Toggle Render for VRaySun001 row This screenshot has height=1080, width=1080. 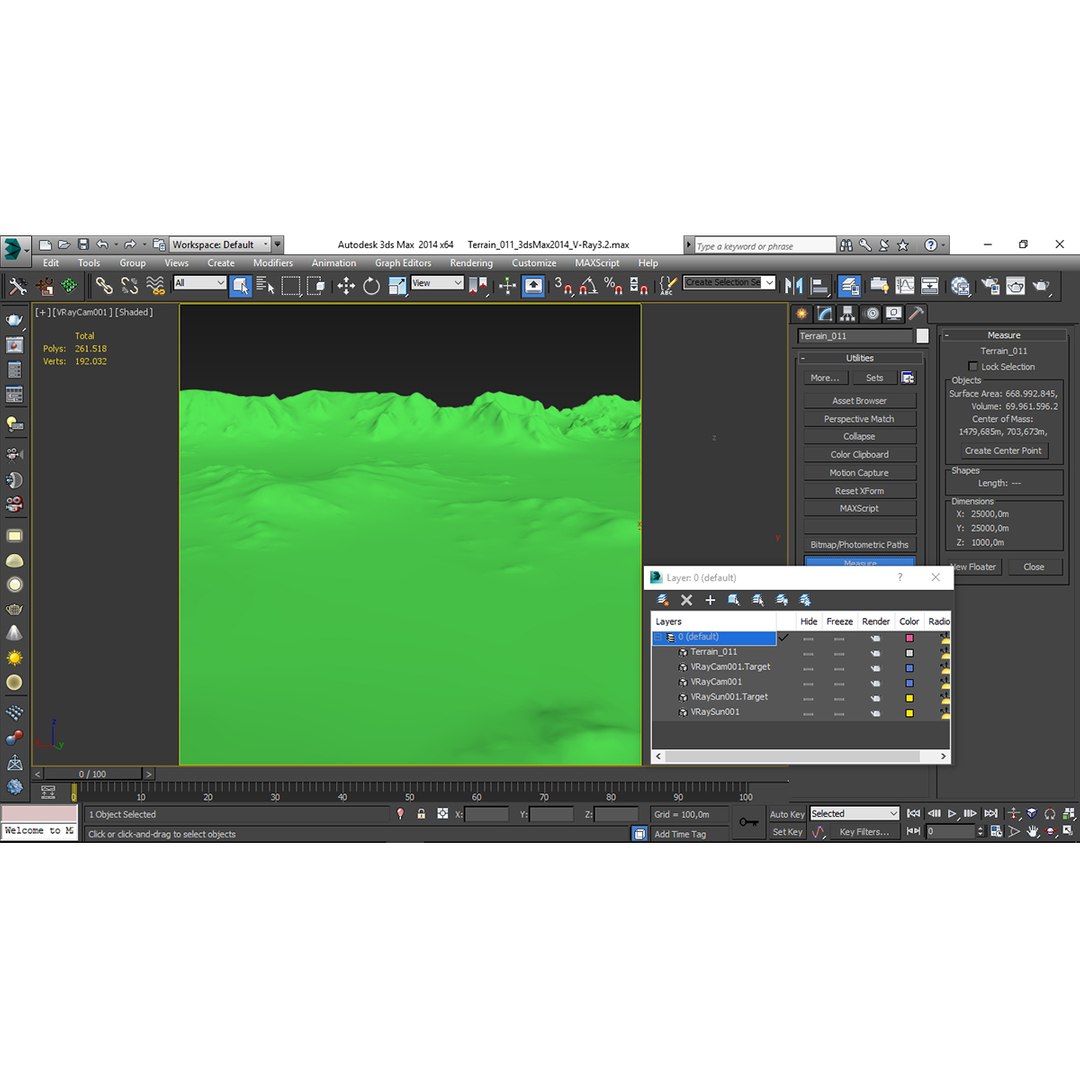(875, 713)
